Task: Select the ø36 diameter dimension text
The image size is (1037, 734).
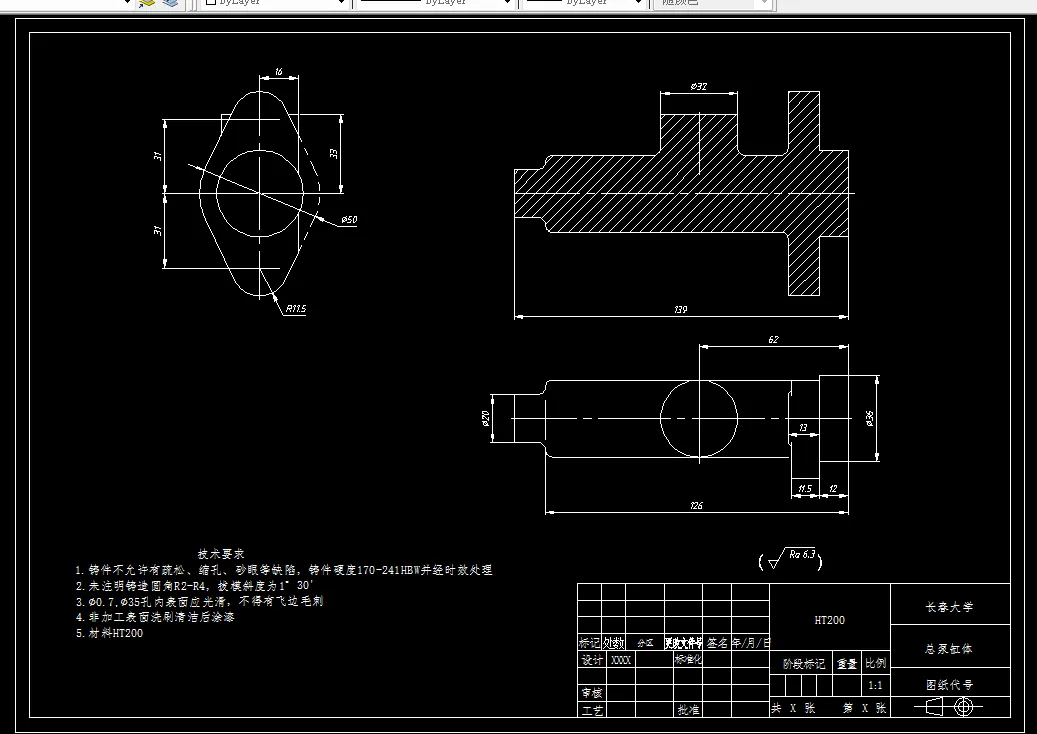Action: pyautogui.click(x=870, y=418)
